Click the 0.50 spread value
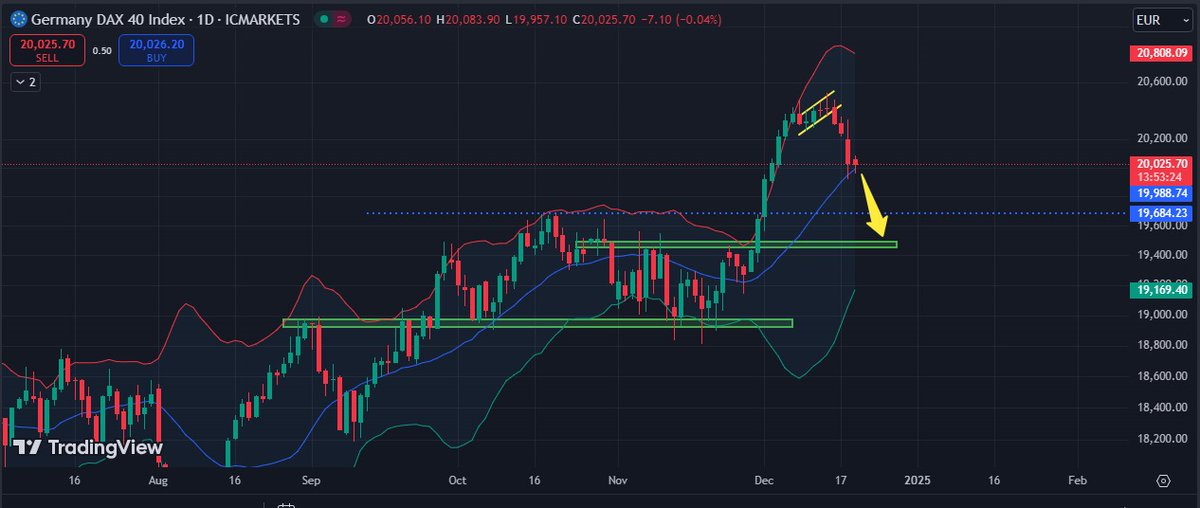 (x=102, y=51)
